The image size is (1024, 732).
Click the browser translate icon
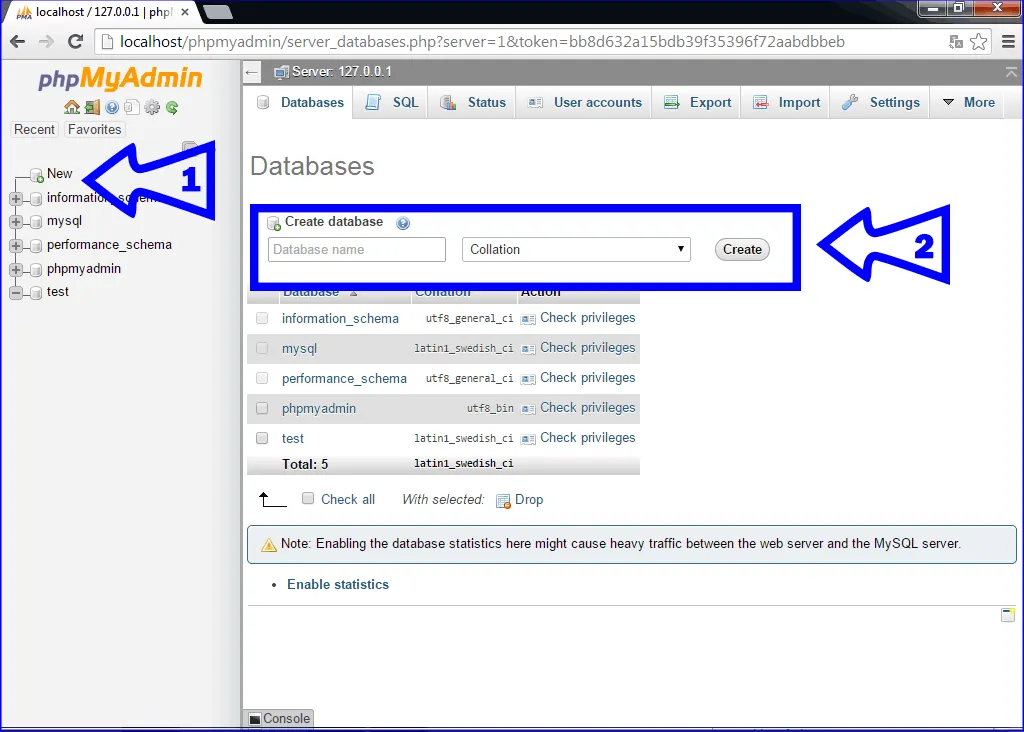pos(955,42)
